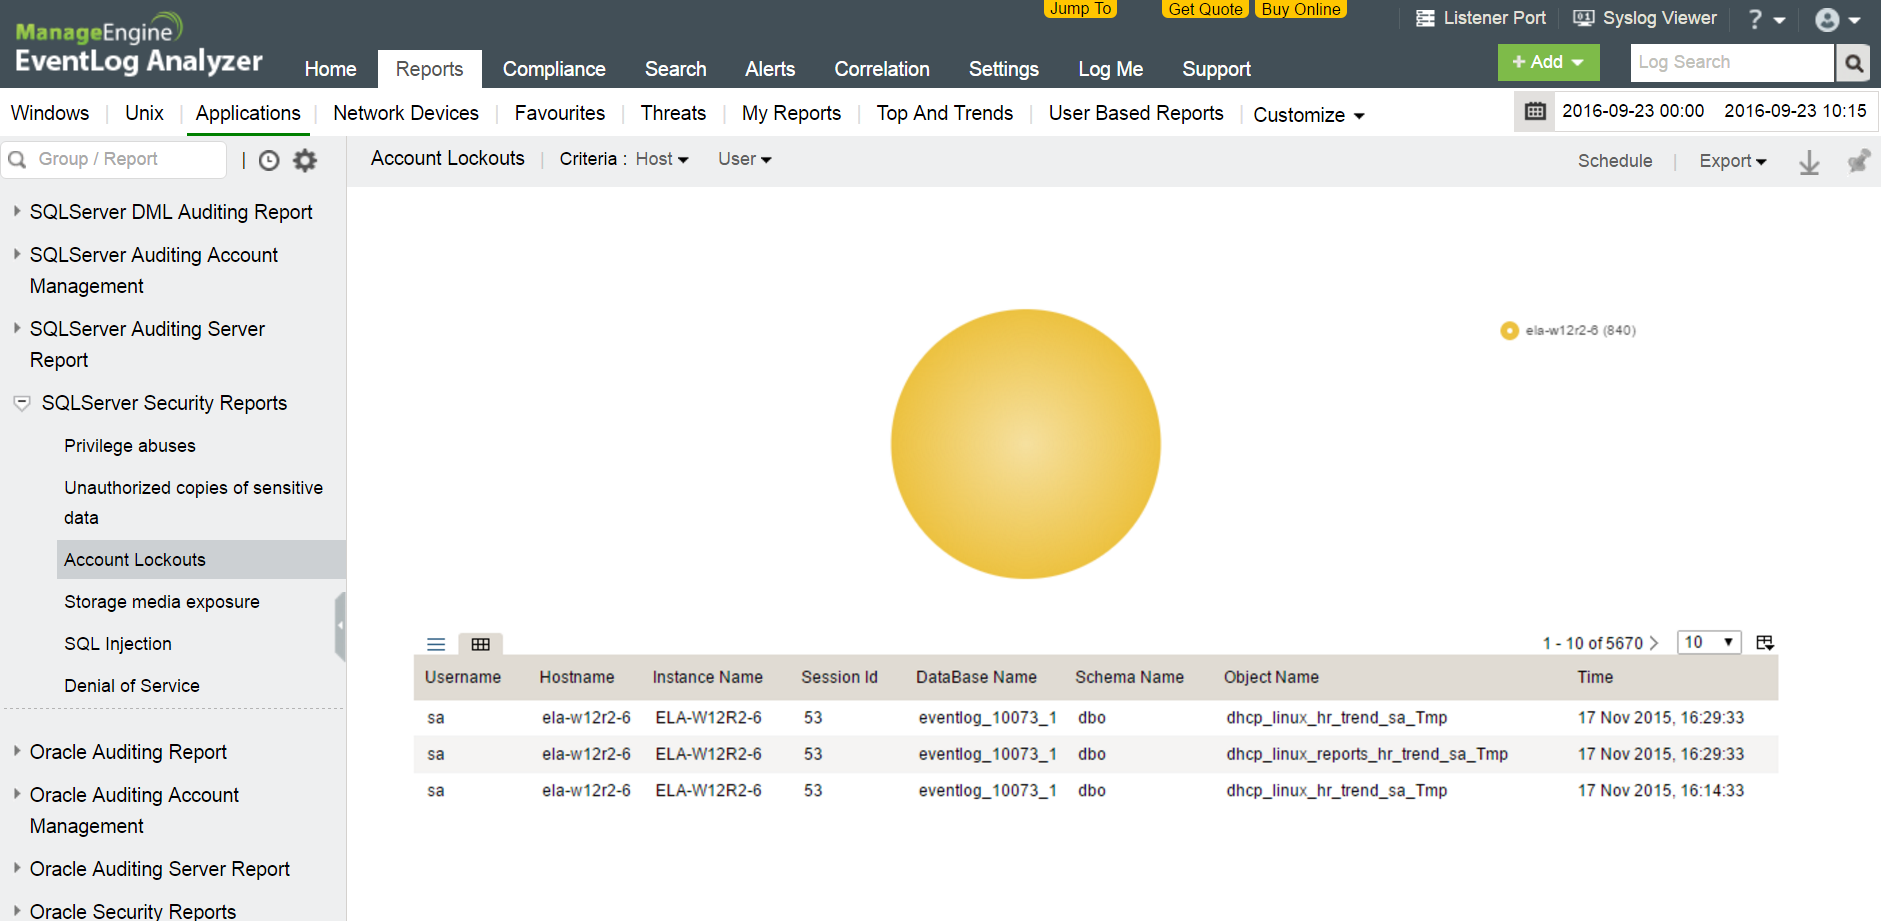1881x921 pixels.
Task: Click the yellow pie chart slice
Action: click(x=1025, y=444)
